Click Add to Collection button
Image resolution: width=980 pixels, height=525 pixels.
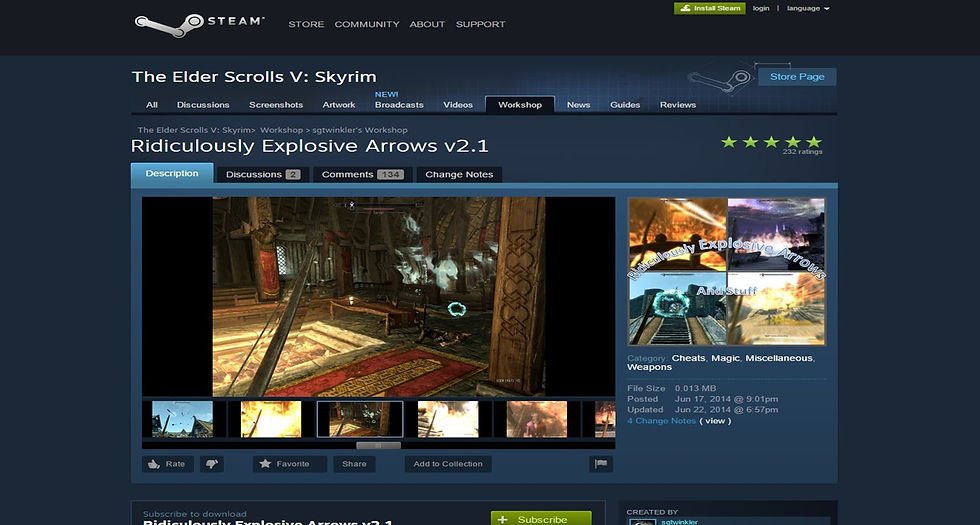[448, 464]
